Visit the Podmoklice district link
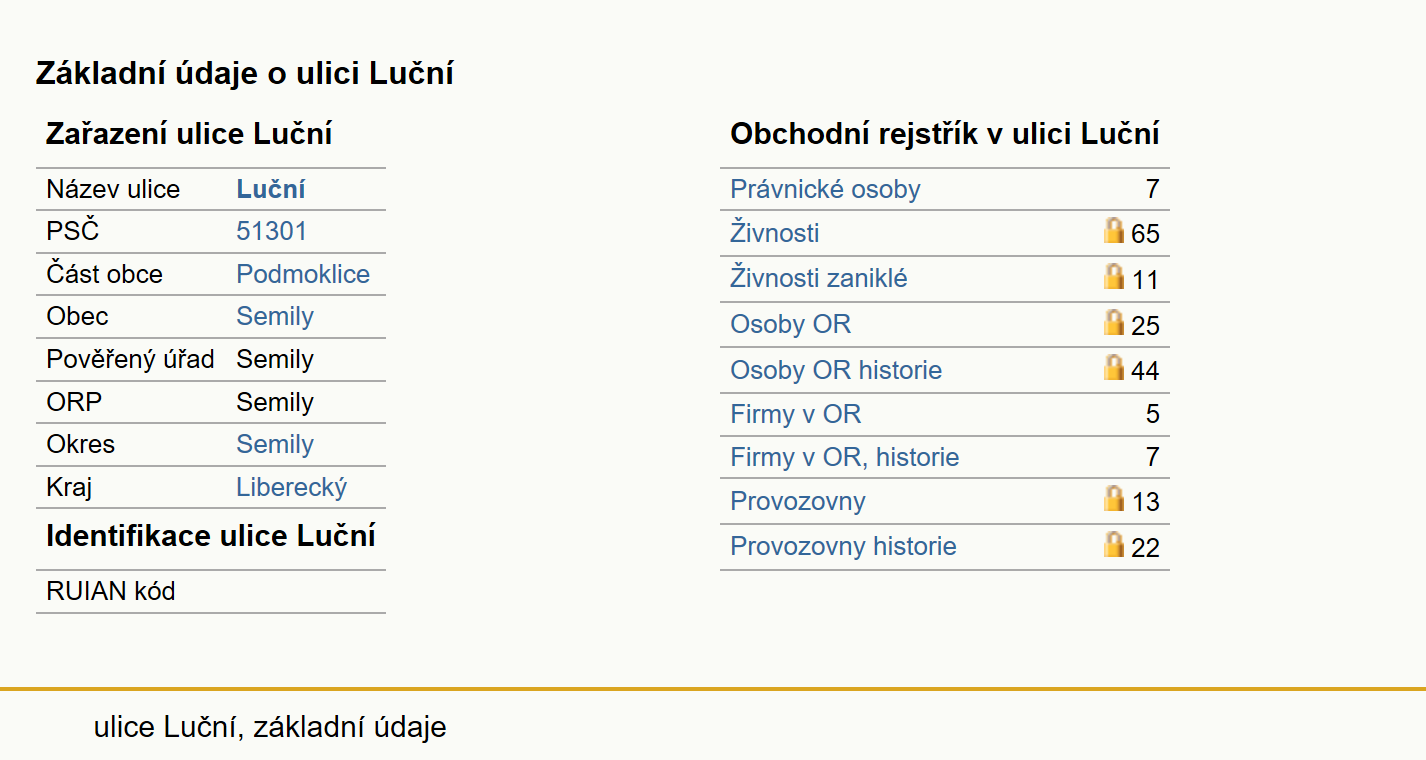This screenshot has height=760, width=1426. (x=303, y=274)
